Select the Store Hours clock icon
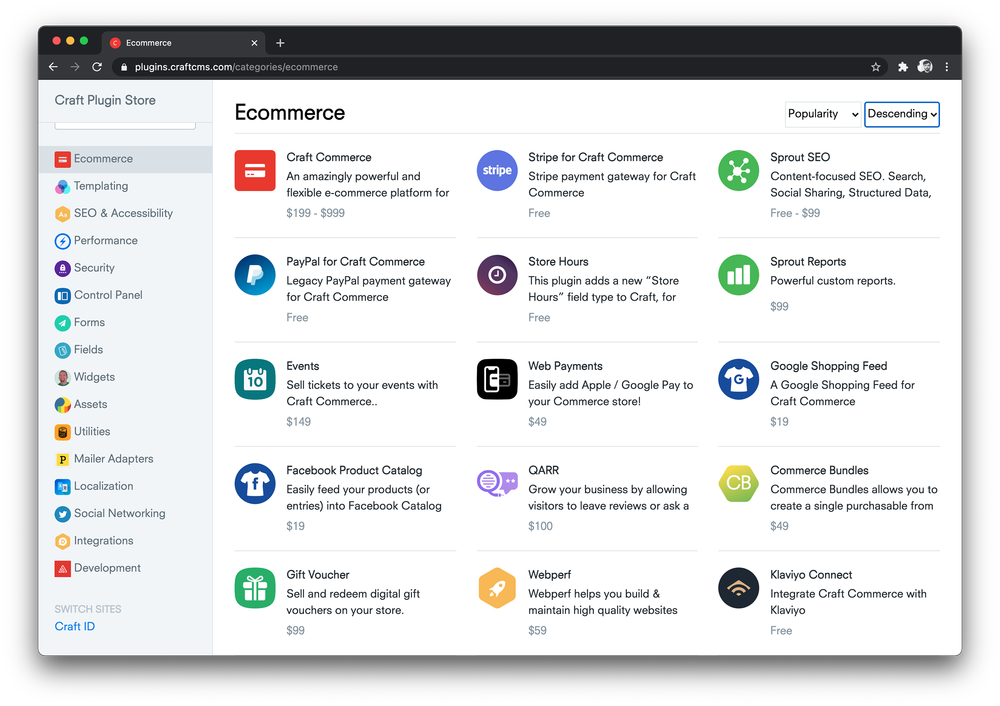This screenshot has height=706, width=1000. pyautogui.click(x=497, y=275)
